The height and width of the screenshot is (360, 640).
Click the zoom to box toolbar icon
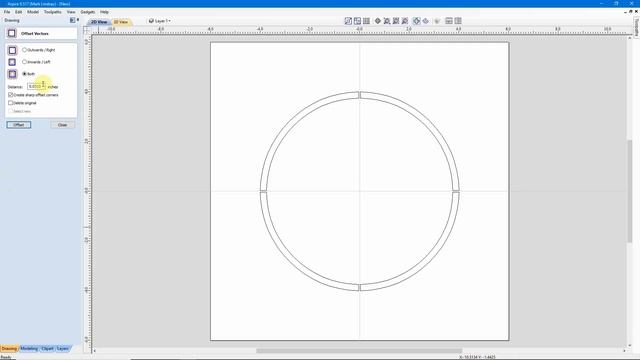387,21
